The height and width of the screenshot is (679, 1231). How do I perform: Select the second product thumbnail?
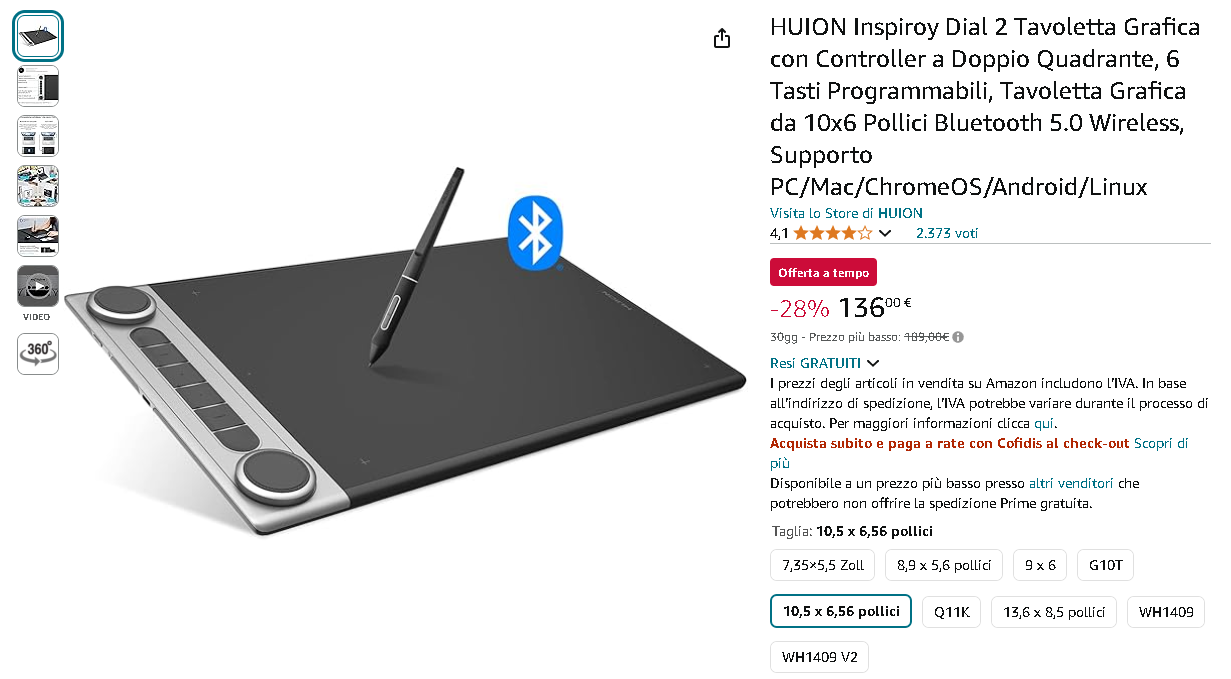(38, 86)
